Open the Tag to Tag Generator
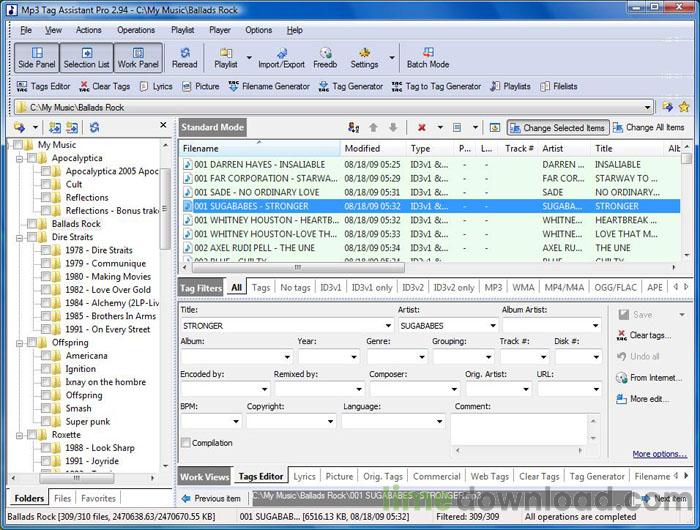The height and width of the screenshot is (530, 700). pyautogui.click(x=436, y=87)
